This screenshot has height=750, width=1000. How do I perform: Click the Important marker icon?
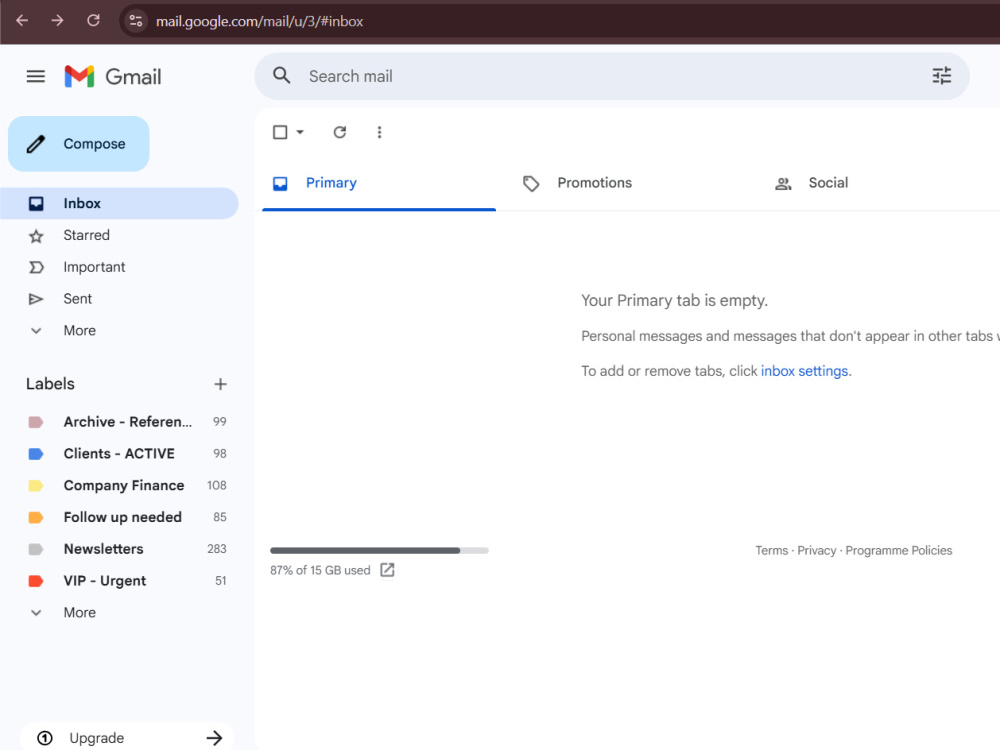pos(36,267)
